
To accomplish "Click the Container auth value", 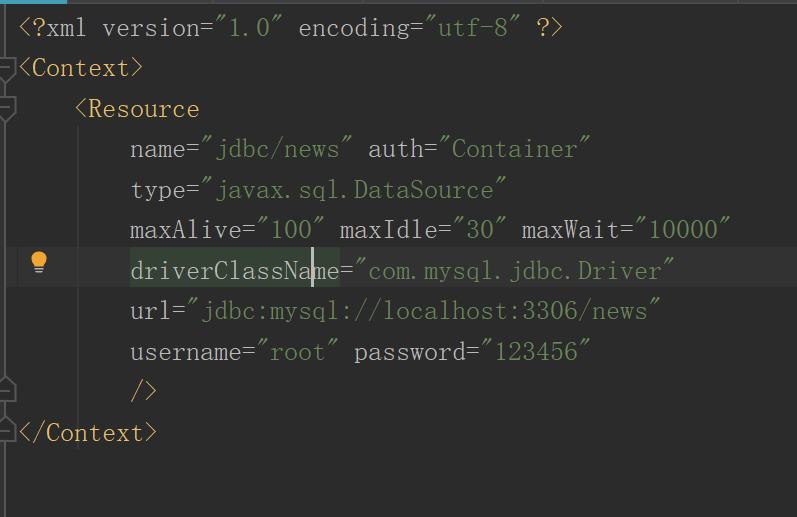I will point(514,149).
